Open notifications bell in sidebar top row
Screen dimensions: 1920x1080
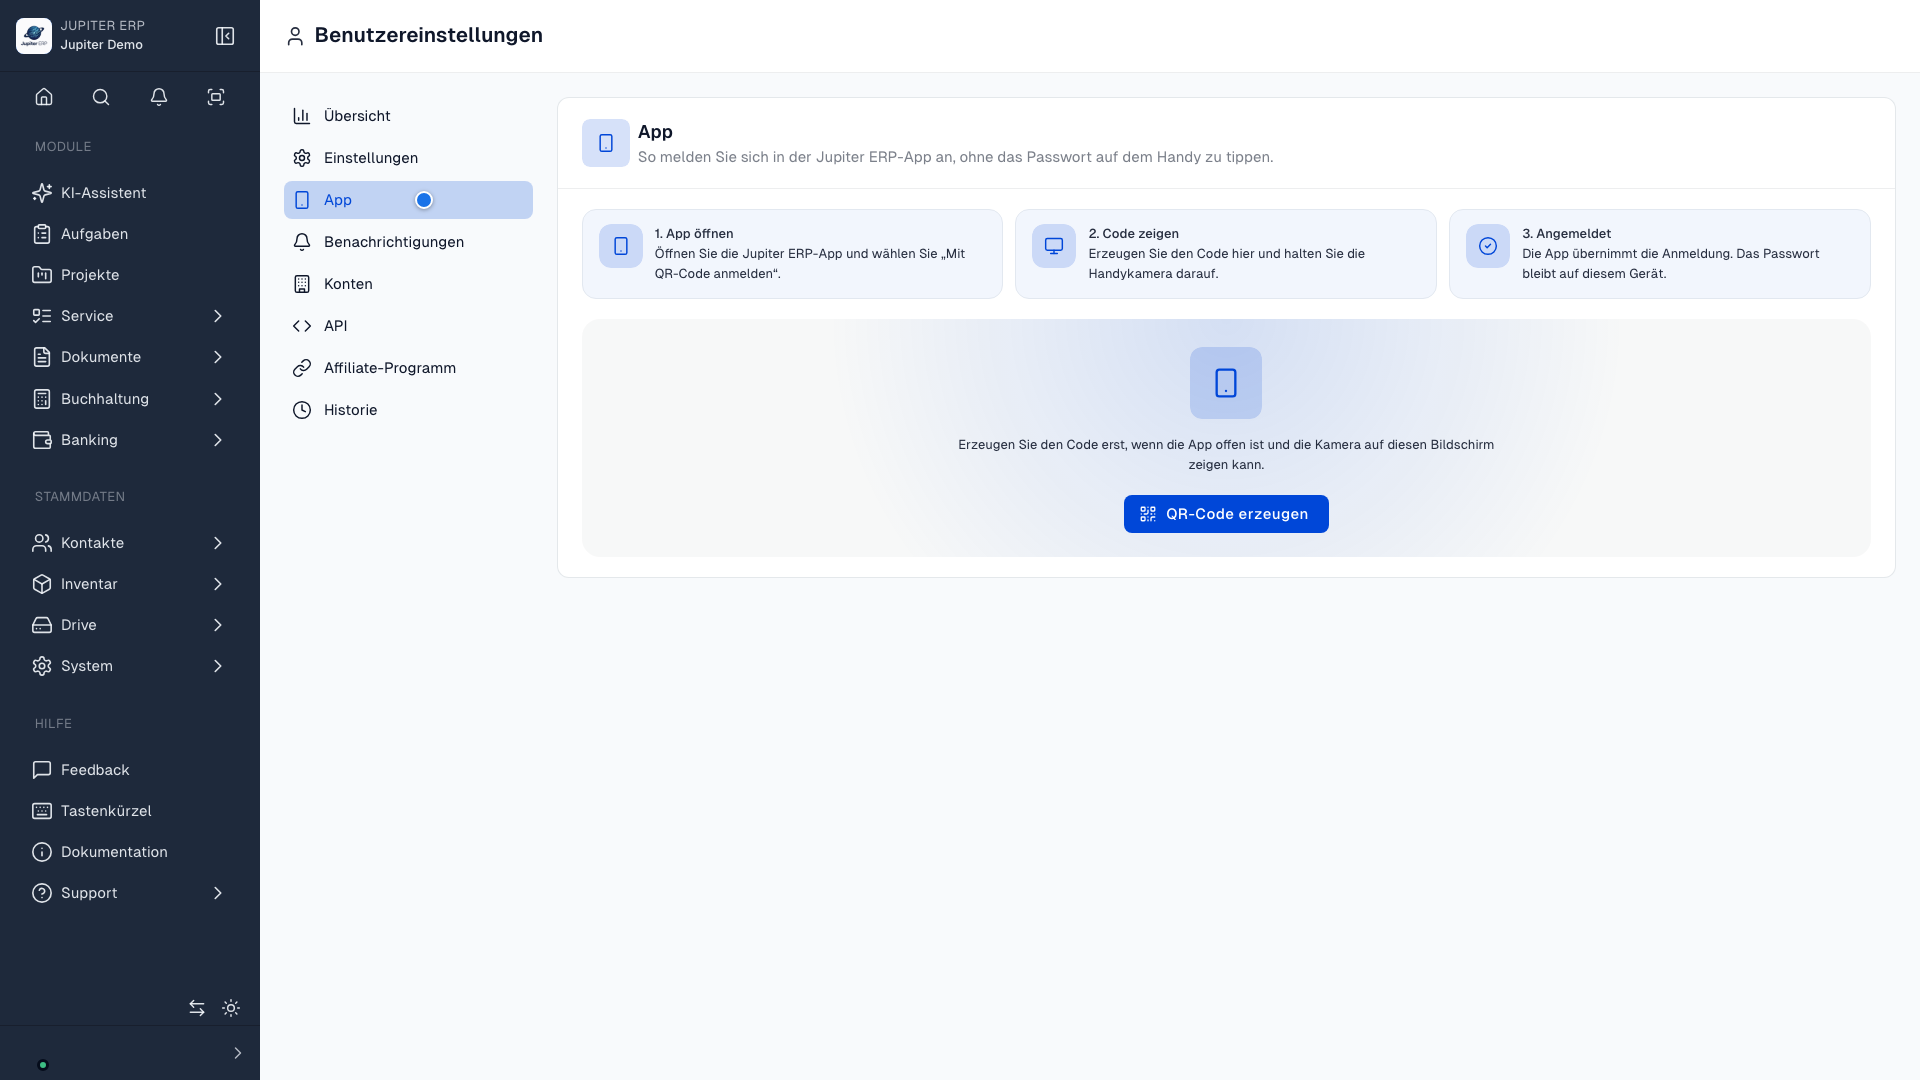pos(159,97)
